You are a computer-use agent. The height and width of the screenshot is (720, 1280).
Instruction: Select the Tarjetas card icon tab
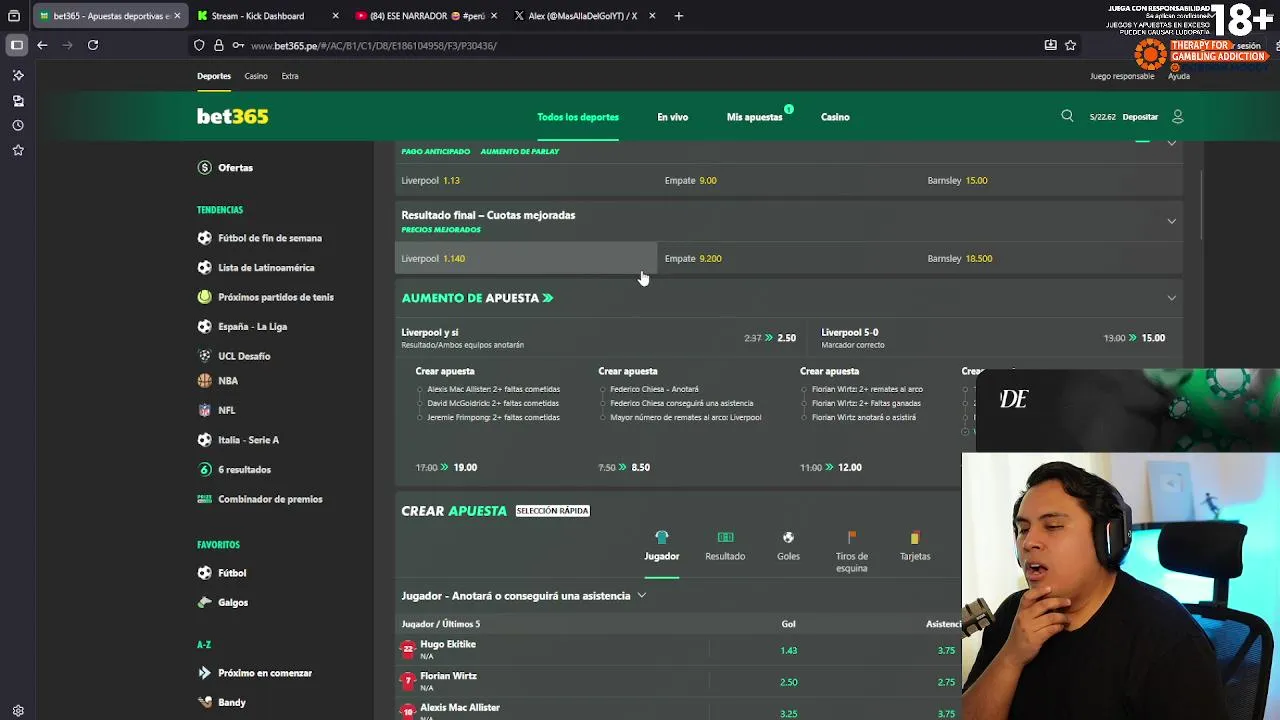point(914,538)
